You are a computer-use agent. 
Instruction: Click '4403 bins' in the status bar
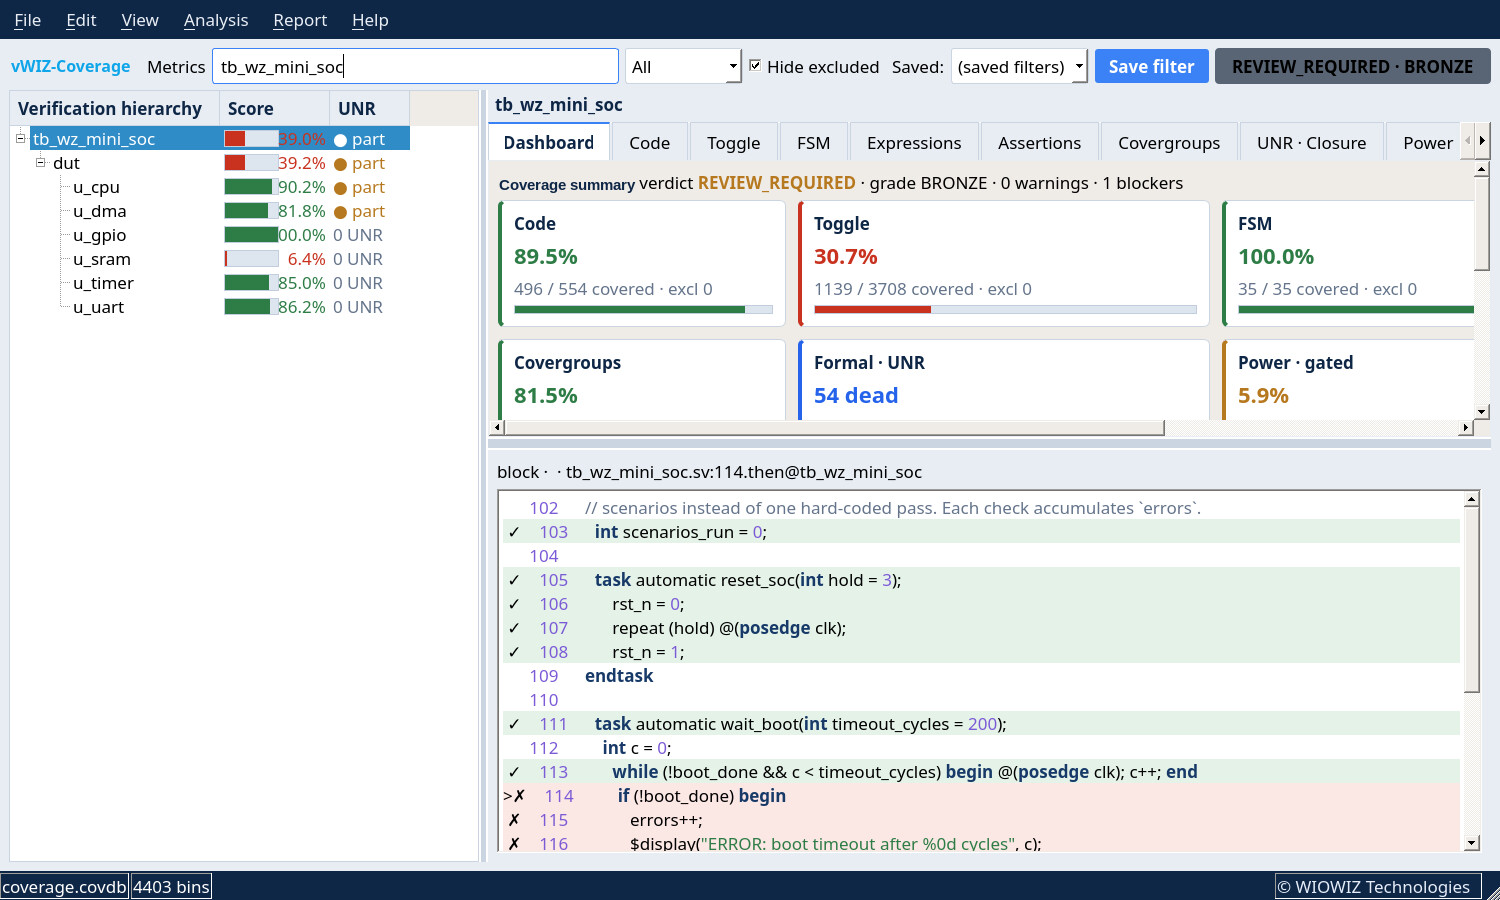[171, 887]
